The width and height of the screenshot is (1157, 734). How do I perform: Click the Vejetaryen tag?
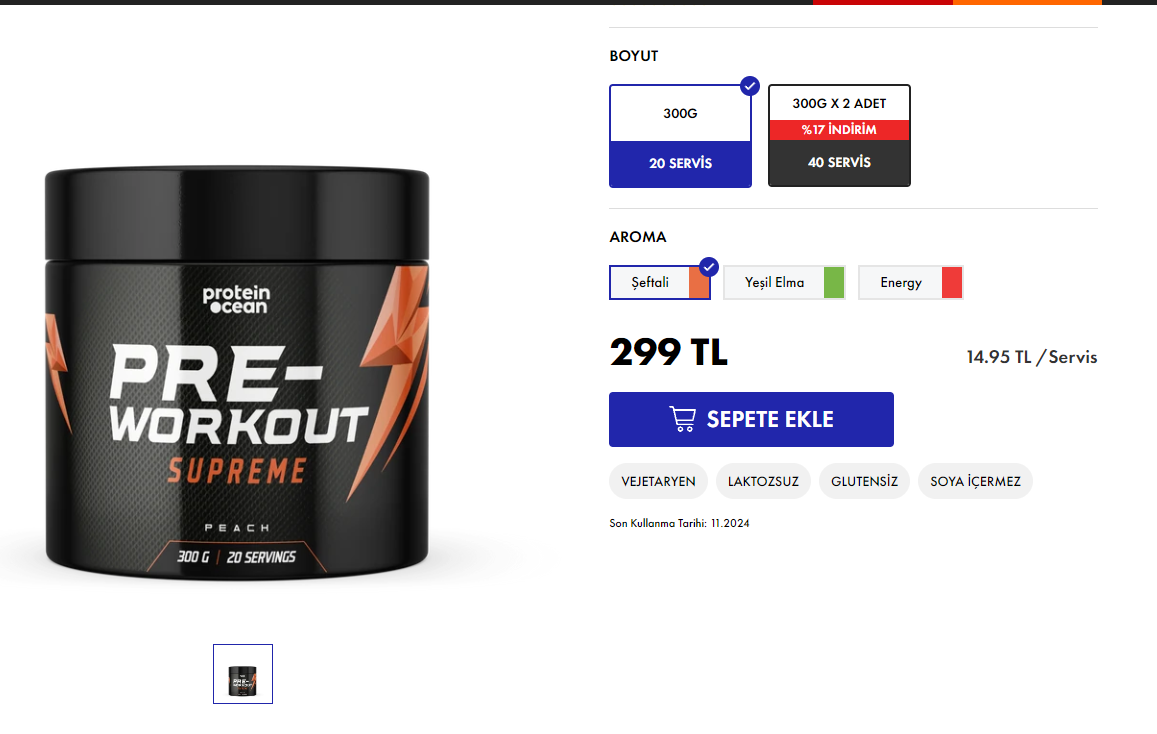658,481
